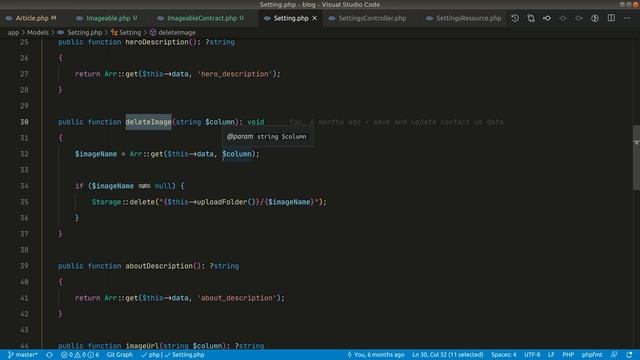This screenshot has height=360, width=640.
Task: Click the feedback icon in status bar
Action: [x=614, y=355]
